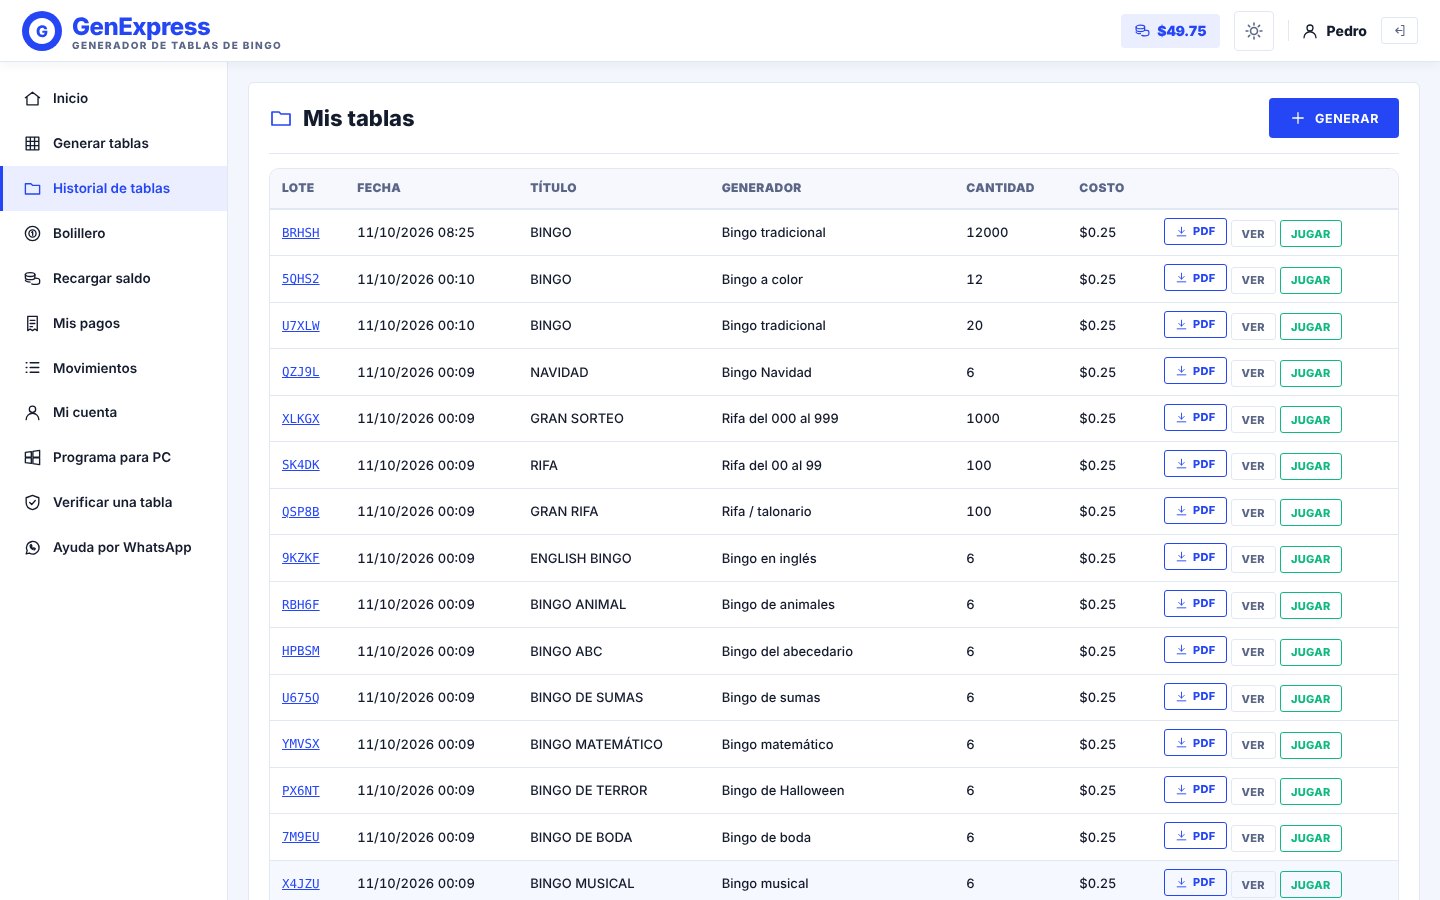This screenshot has height=900, width=1440.
Task: Go to Inicio in the sidebar
Action: pos(114,98)
